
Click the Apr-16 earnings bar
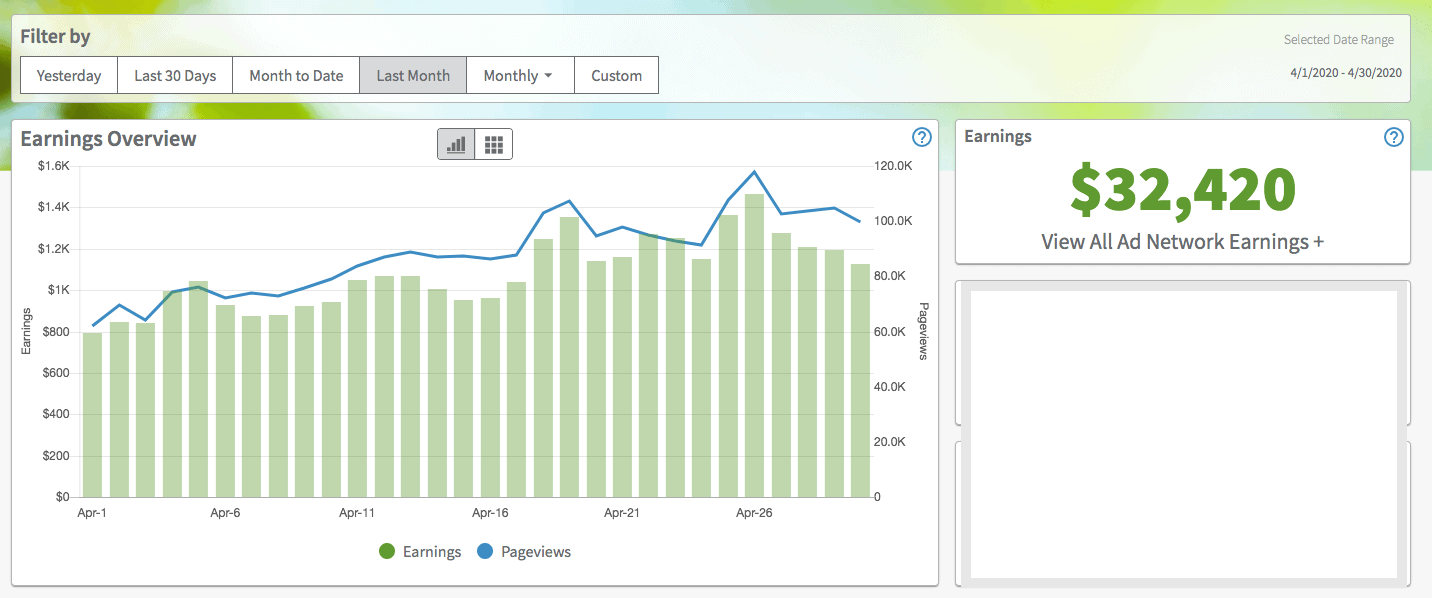(490, 400)
